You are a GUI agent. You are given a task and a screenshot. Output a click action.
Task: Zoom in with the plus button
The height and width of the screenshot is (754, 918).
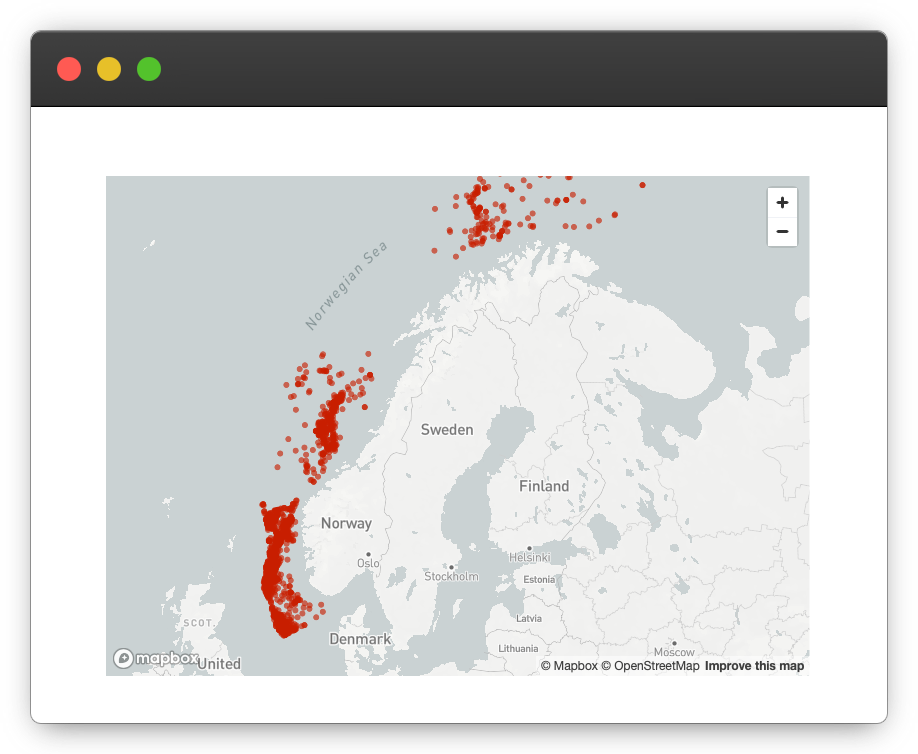[x=782, y=202]
